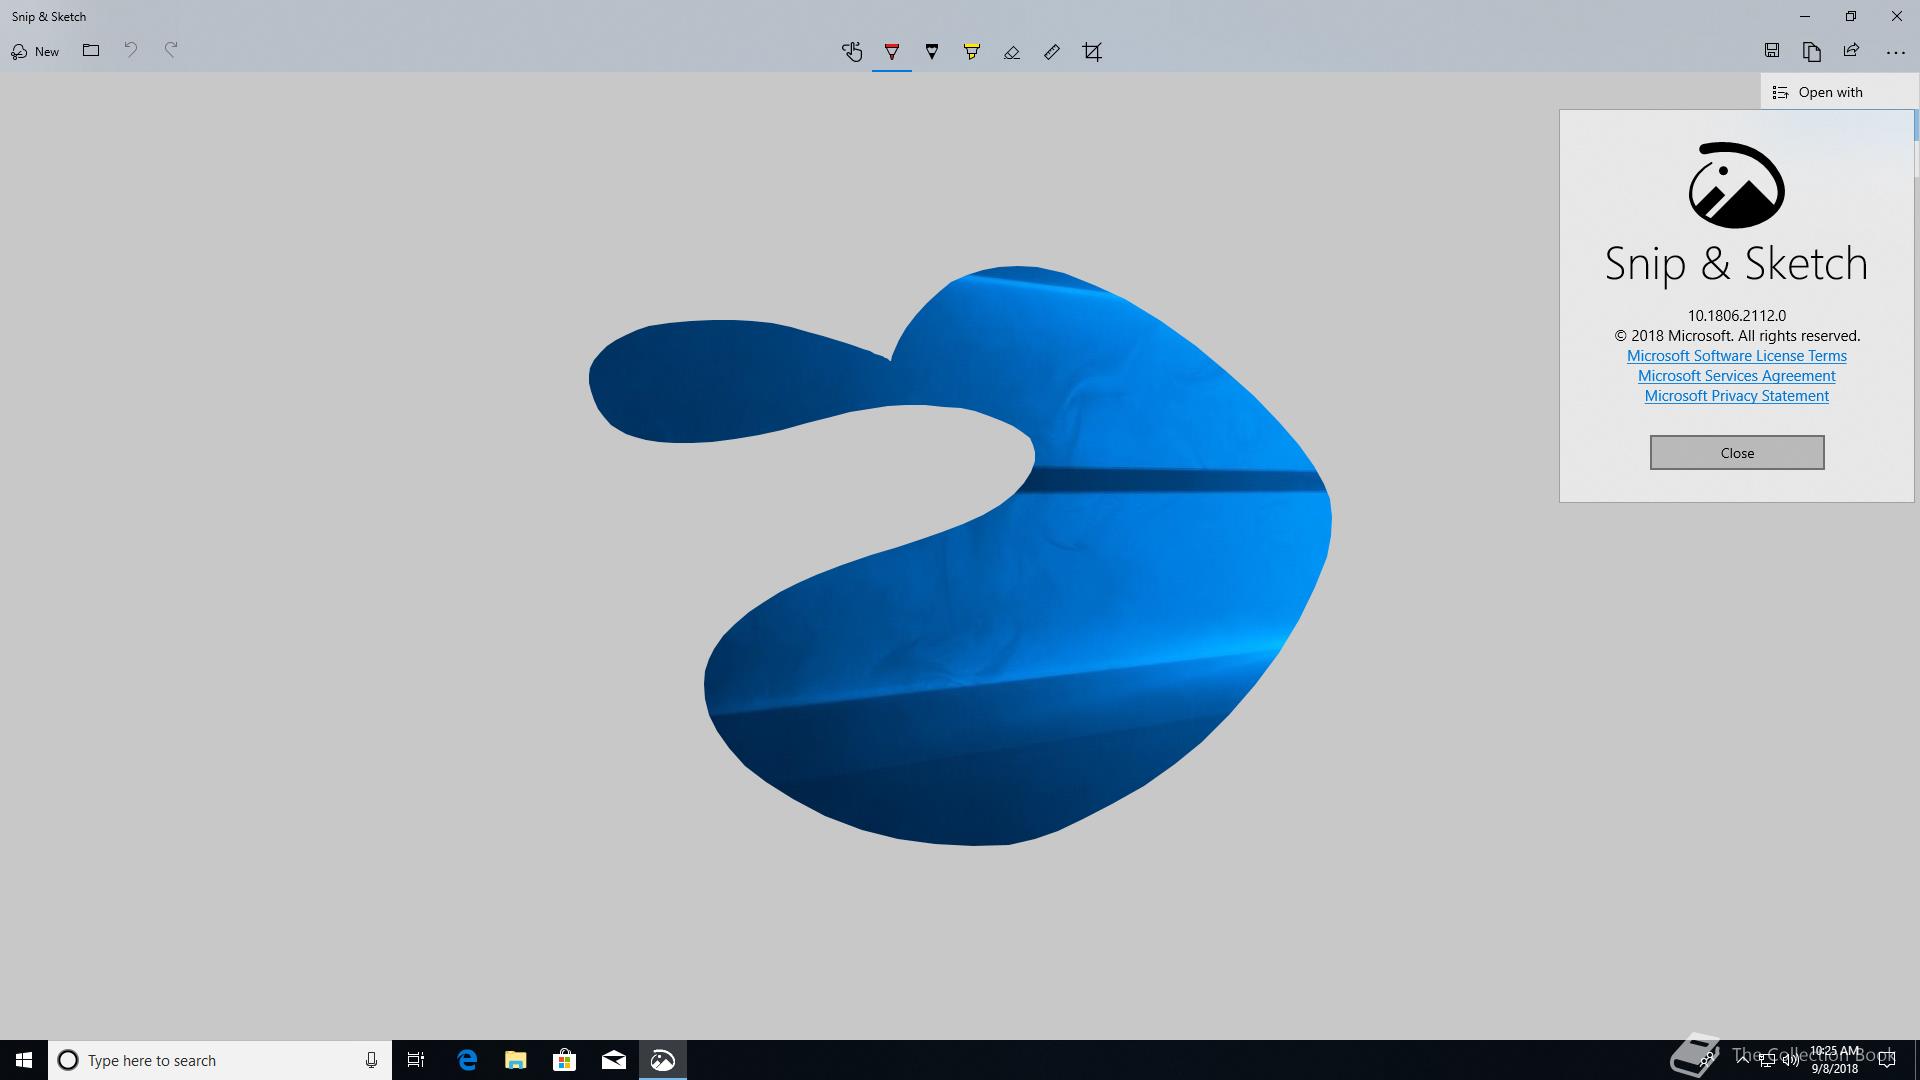This screenshot has width=1920, height=1080.
Task: Open the Windows Start menu
Action: click(x=24, y=1060)
